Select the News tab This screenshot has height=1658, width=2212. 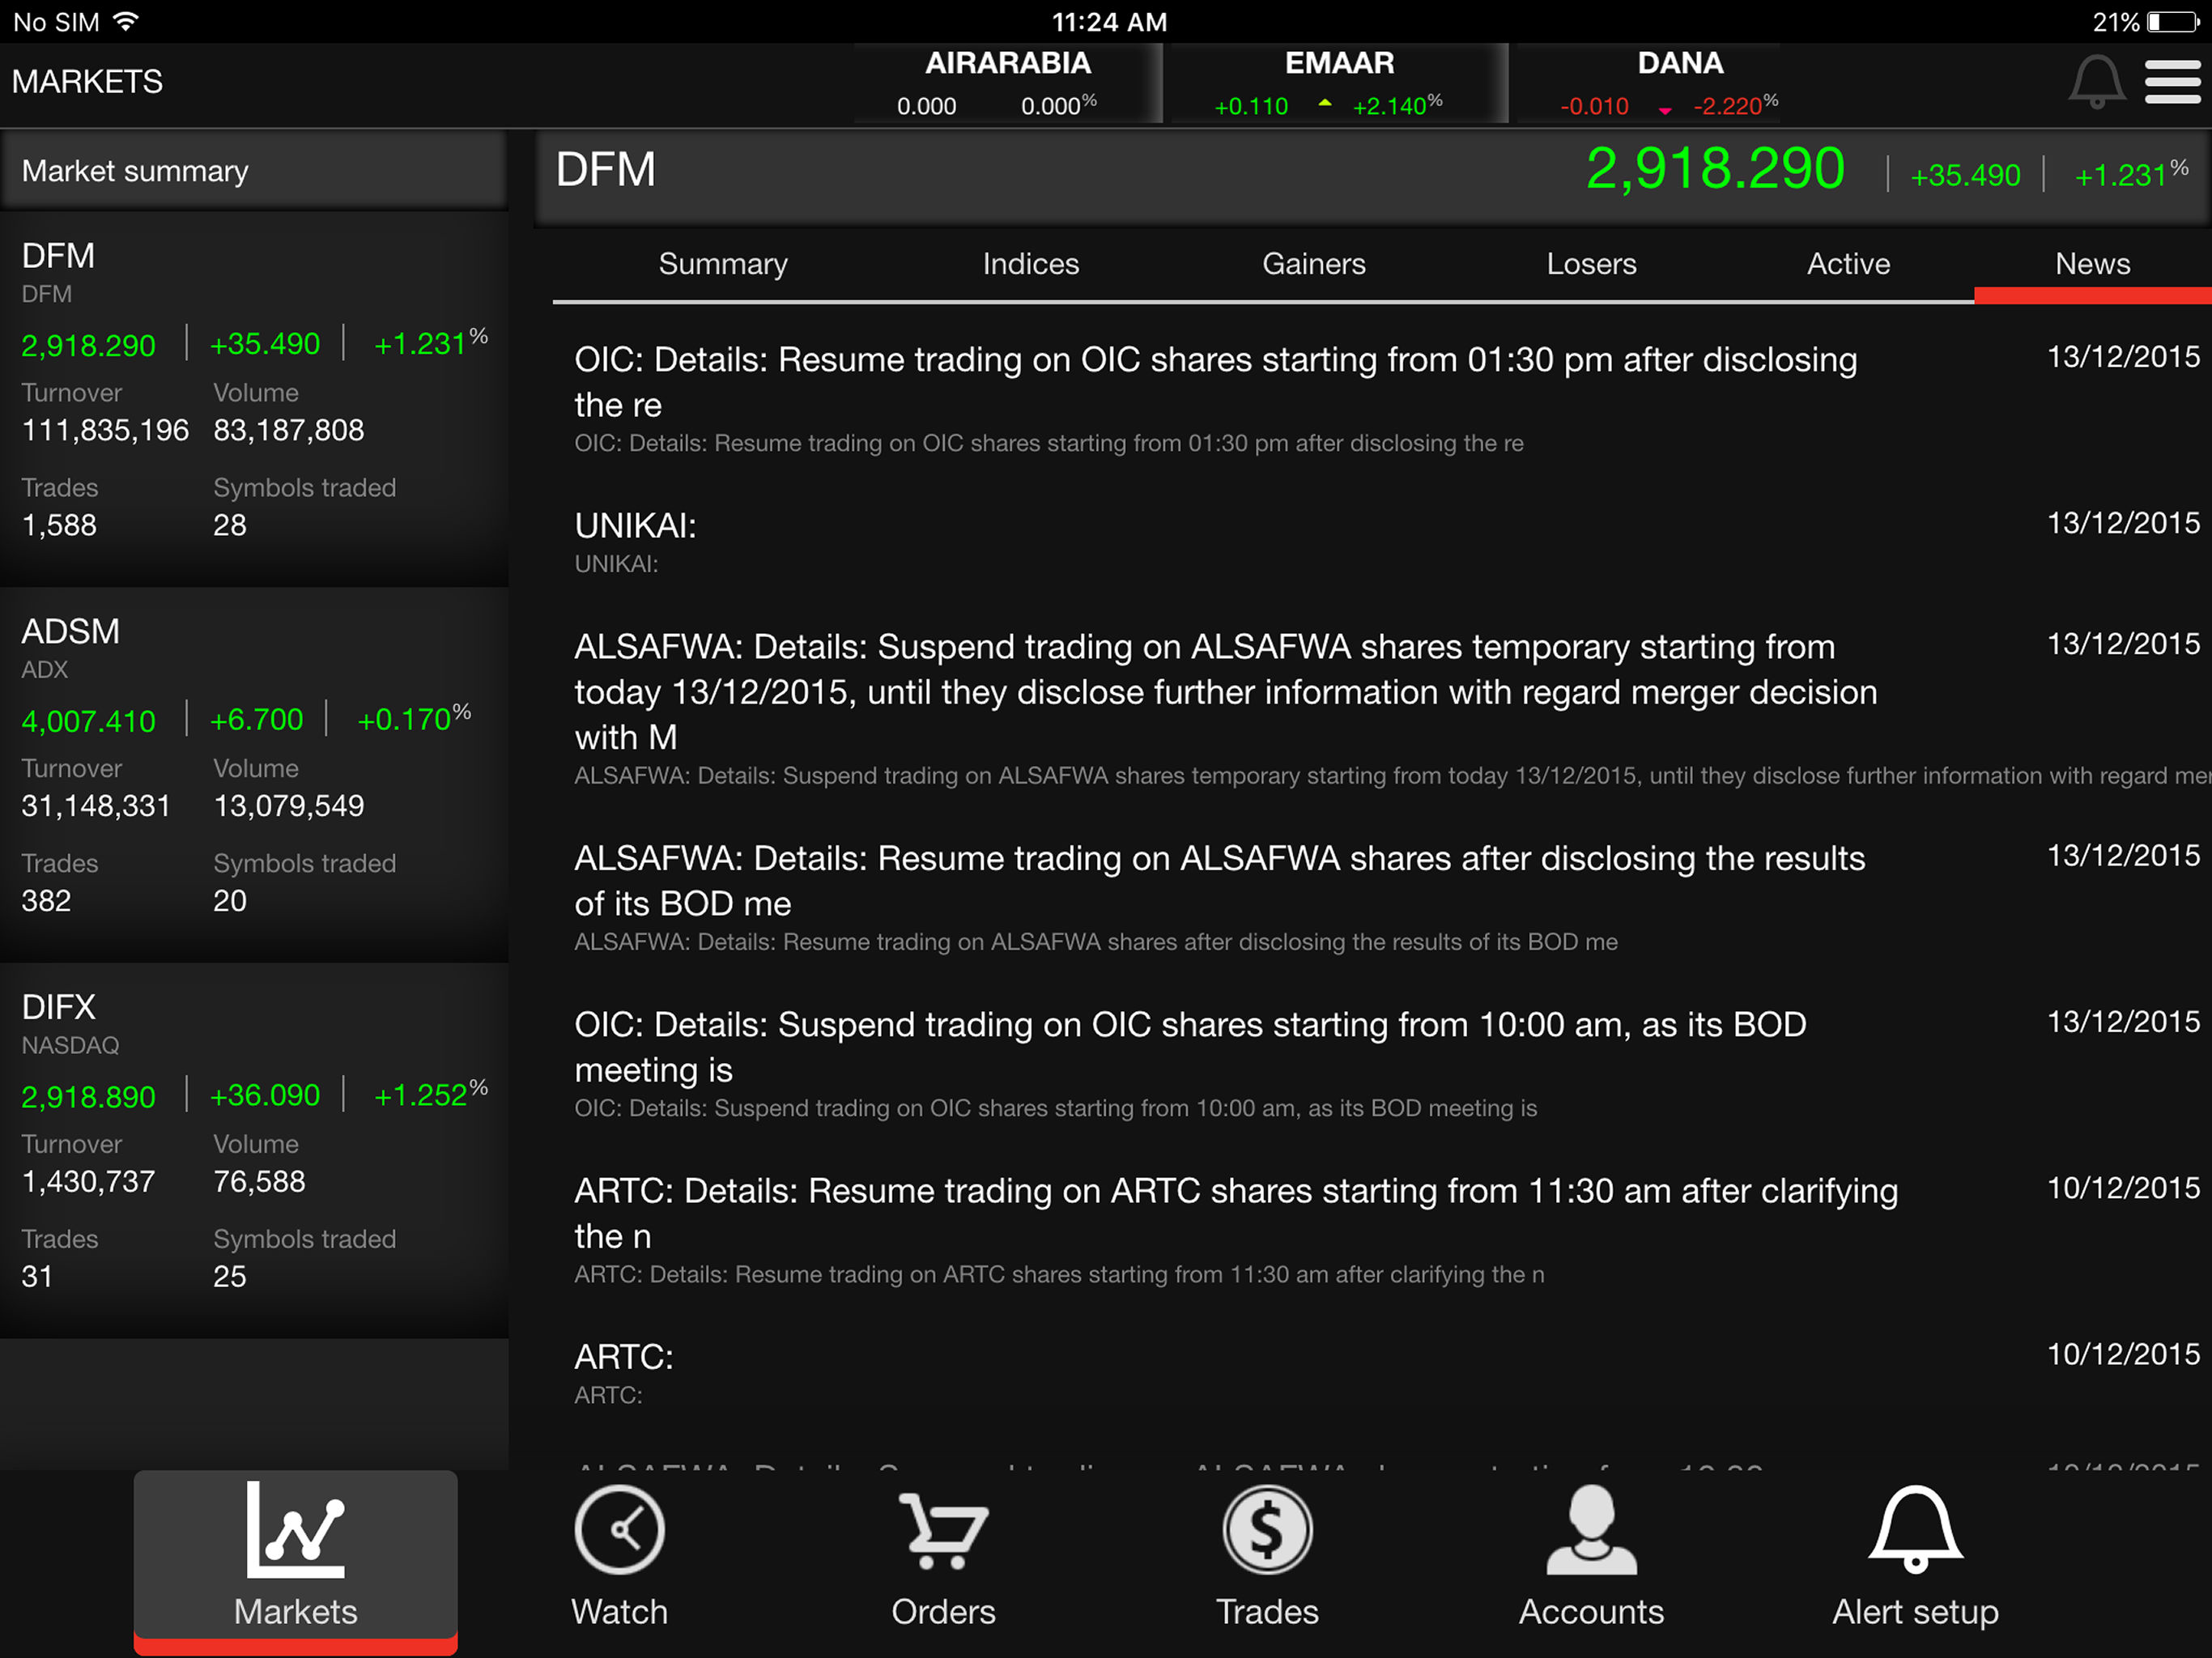tap(2092, 264)
